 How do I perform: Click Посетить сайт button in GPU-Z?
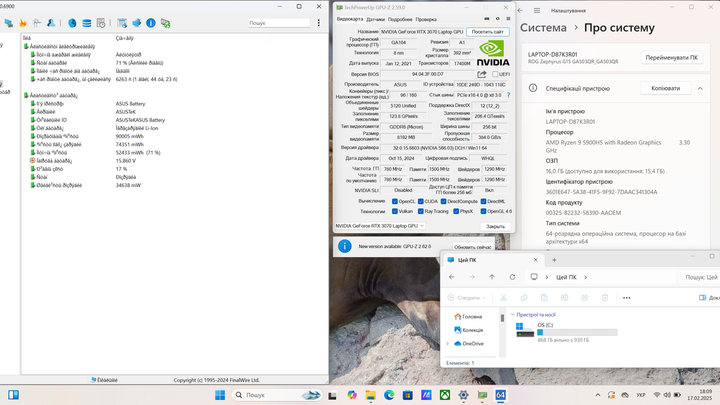488,32
